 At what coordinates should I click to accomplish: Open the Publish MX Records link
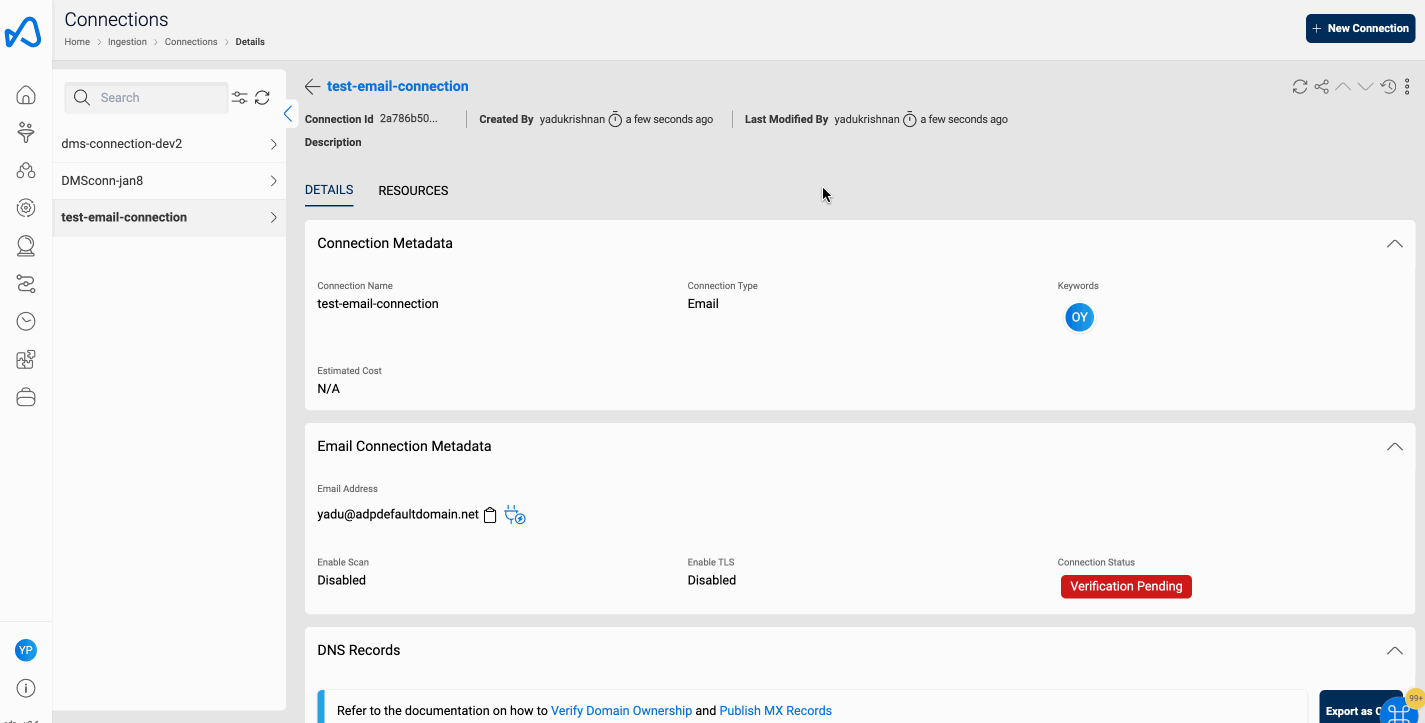coord(775,711)
